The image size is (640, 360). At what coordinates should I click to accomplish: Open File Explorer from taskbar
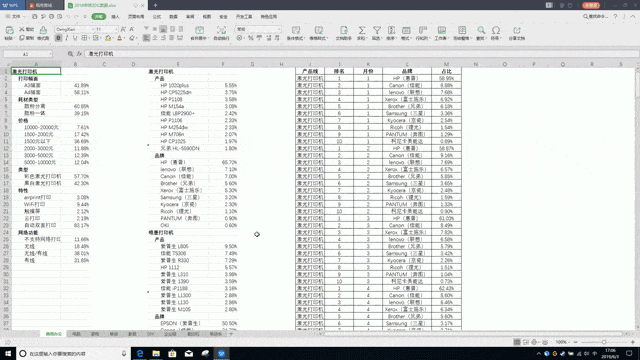pyautogui.click(x=156, y=353)
